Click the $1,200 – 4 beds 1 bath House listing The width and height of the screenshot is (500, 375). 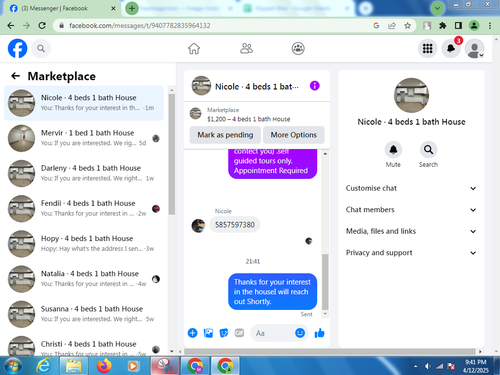coord(248,119)
